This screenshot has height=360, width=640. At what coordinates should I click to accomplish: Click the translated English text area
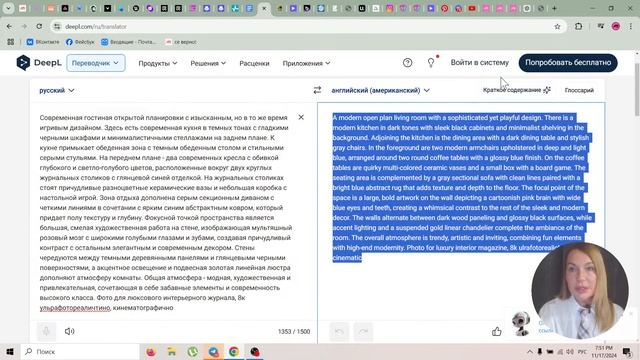coord(461,187)
